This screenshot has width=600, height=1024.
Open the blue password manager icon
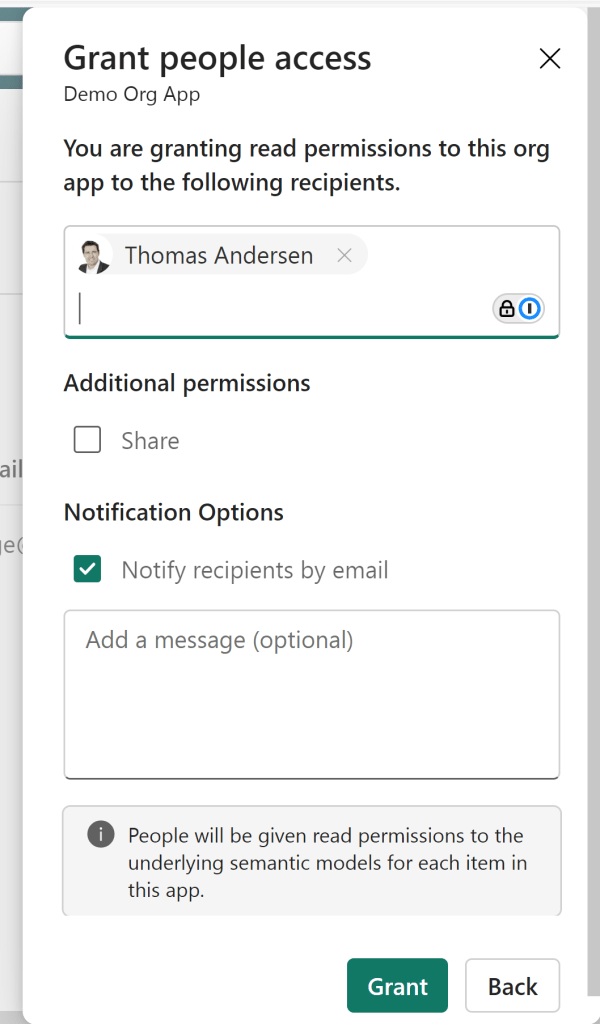(x=531, y=309)
